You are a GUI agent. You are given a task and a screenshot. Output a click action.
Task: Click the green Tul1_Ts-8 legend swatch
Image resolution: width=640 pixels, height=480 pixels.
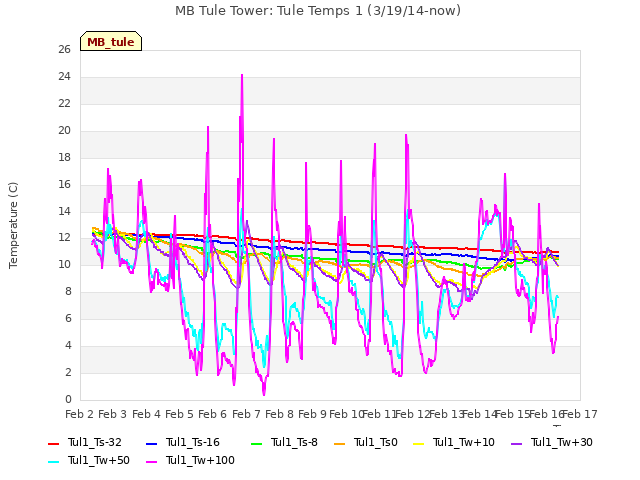point(256,443)
